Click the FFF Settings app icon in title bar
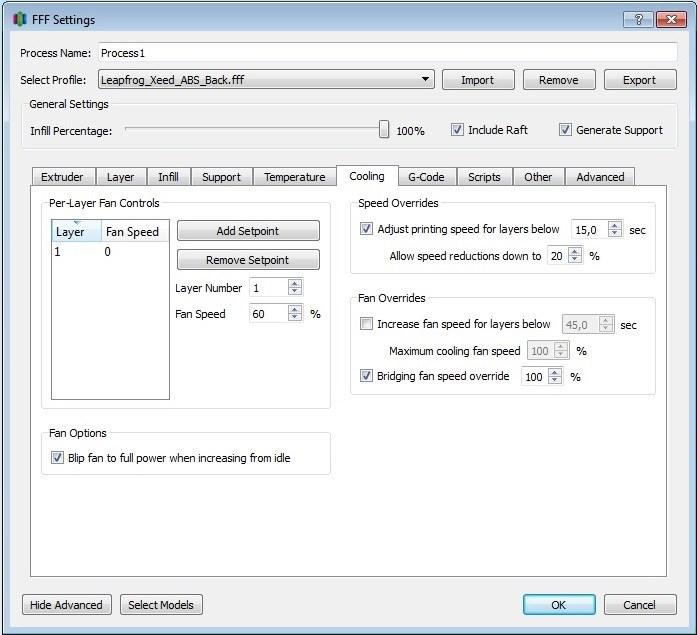The image size is (697, 635). click(20, 20)
